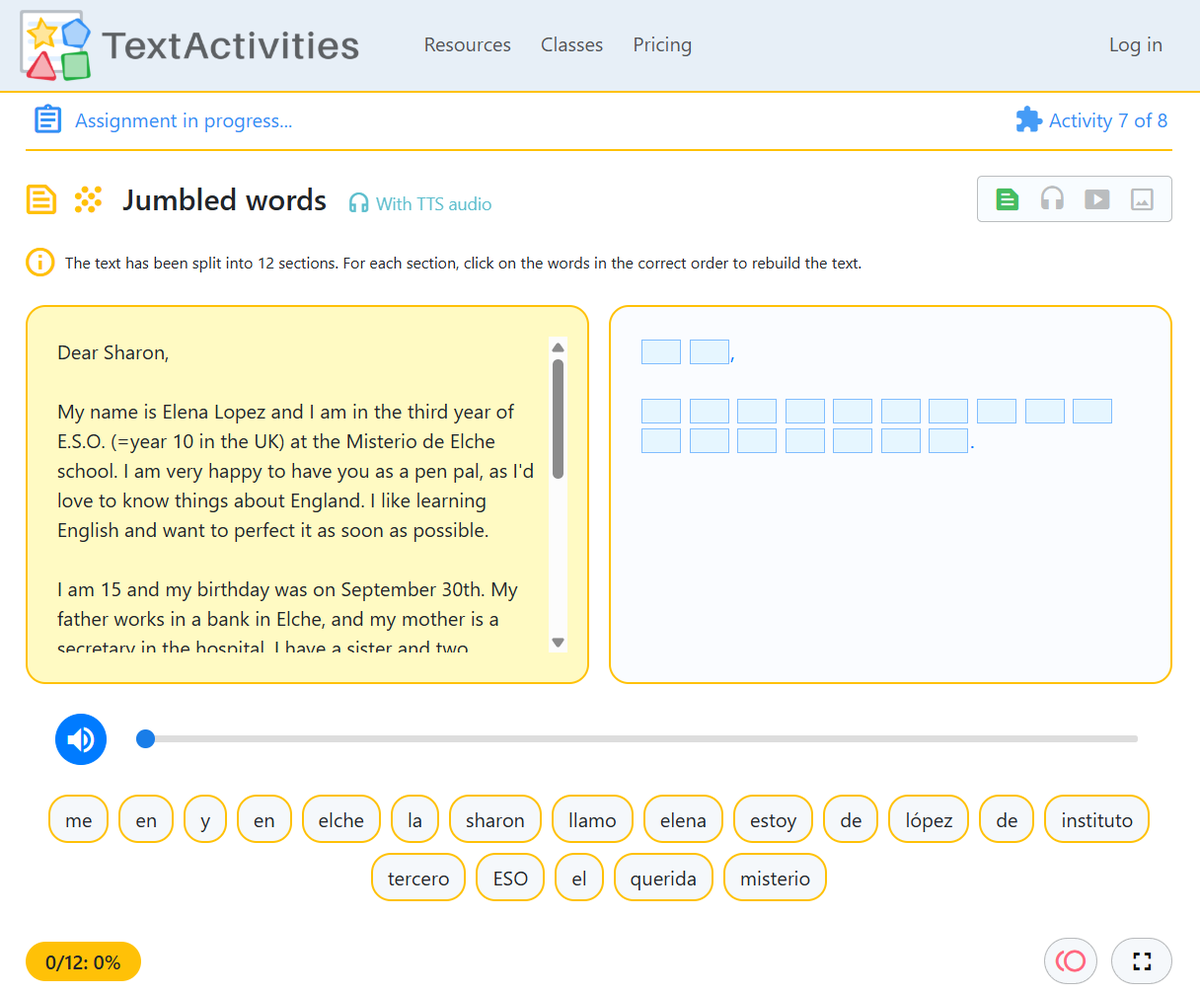Click the headphones icon next to TTS audio

[x=359, y=204]
